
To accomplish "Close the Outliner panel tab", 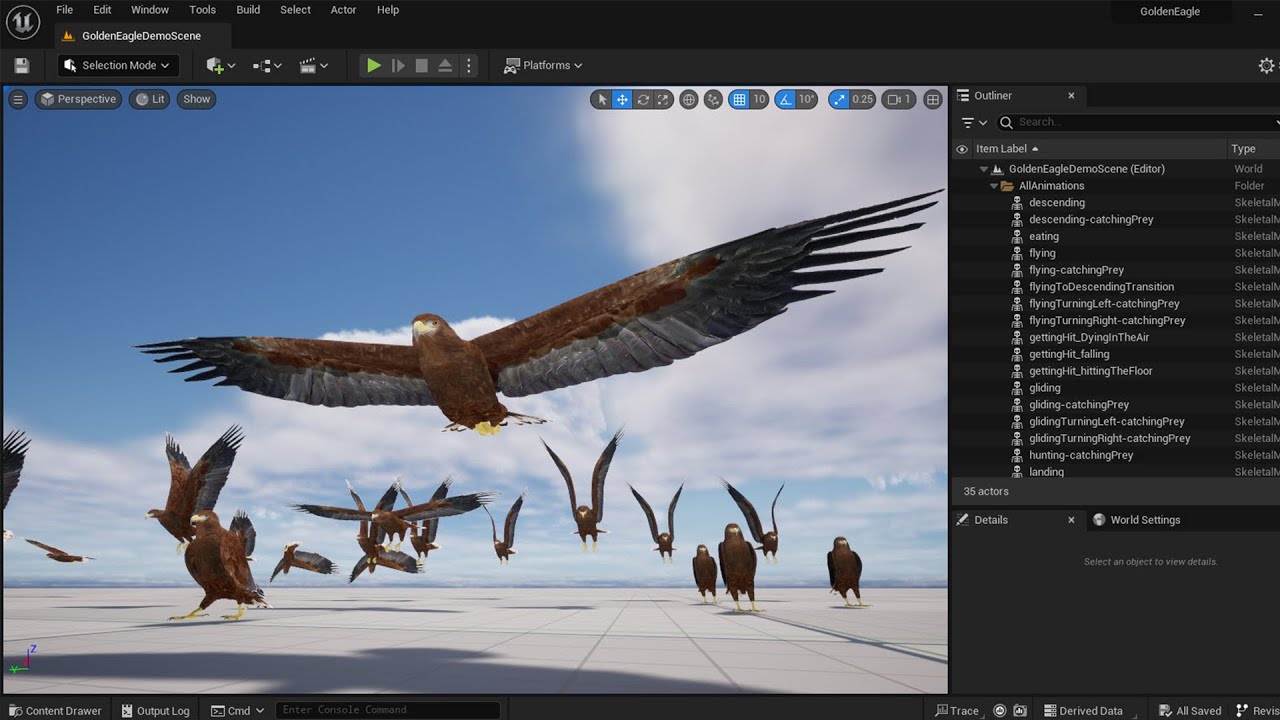I will [x=1071, y=96].
